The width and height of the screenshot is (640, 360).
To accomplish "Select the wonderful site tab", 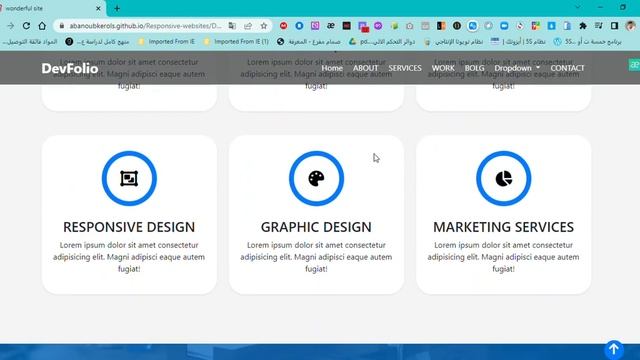I will click(x=51, y=8).
